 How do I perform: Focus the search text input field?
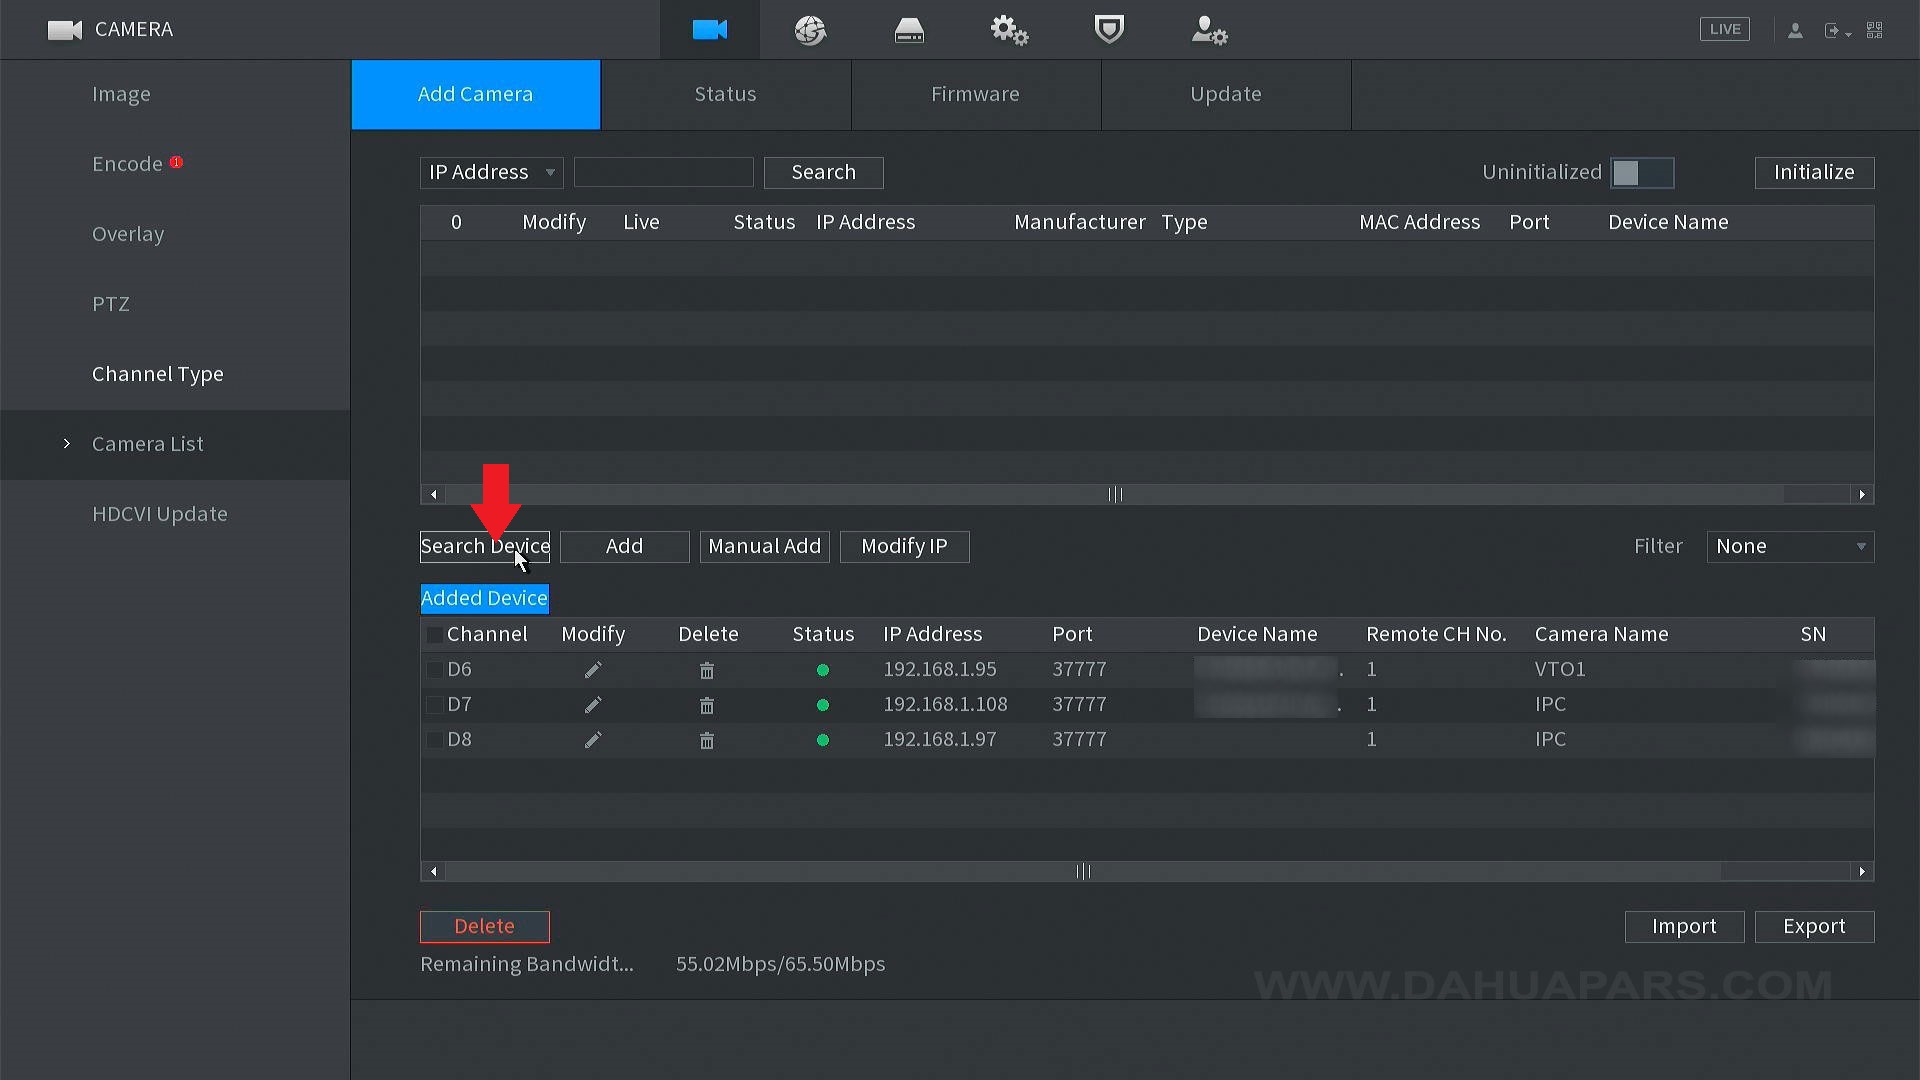pyautogui.click(x=663, y=172)
